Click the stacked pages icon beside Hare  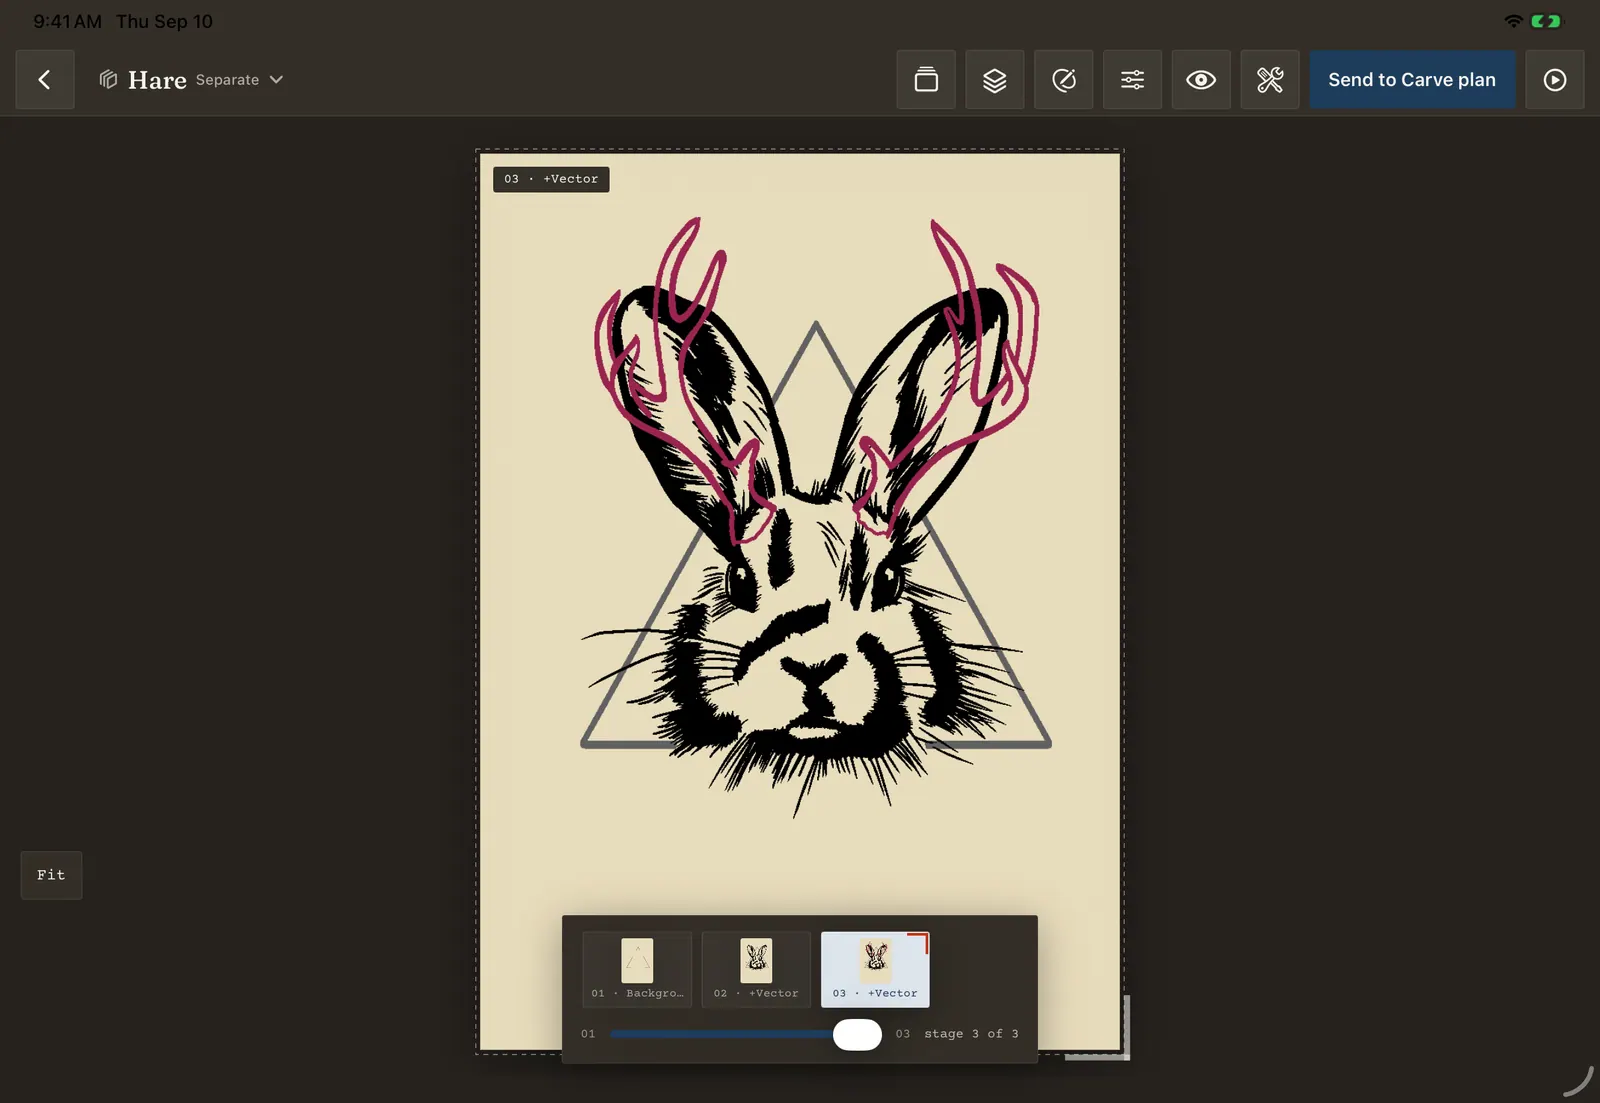[x=108, y=79]
